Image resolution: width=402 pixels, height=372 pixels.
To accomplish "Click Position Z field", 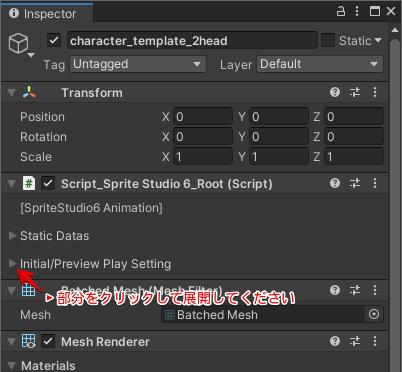I will (354, 117).
